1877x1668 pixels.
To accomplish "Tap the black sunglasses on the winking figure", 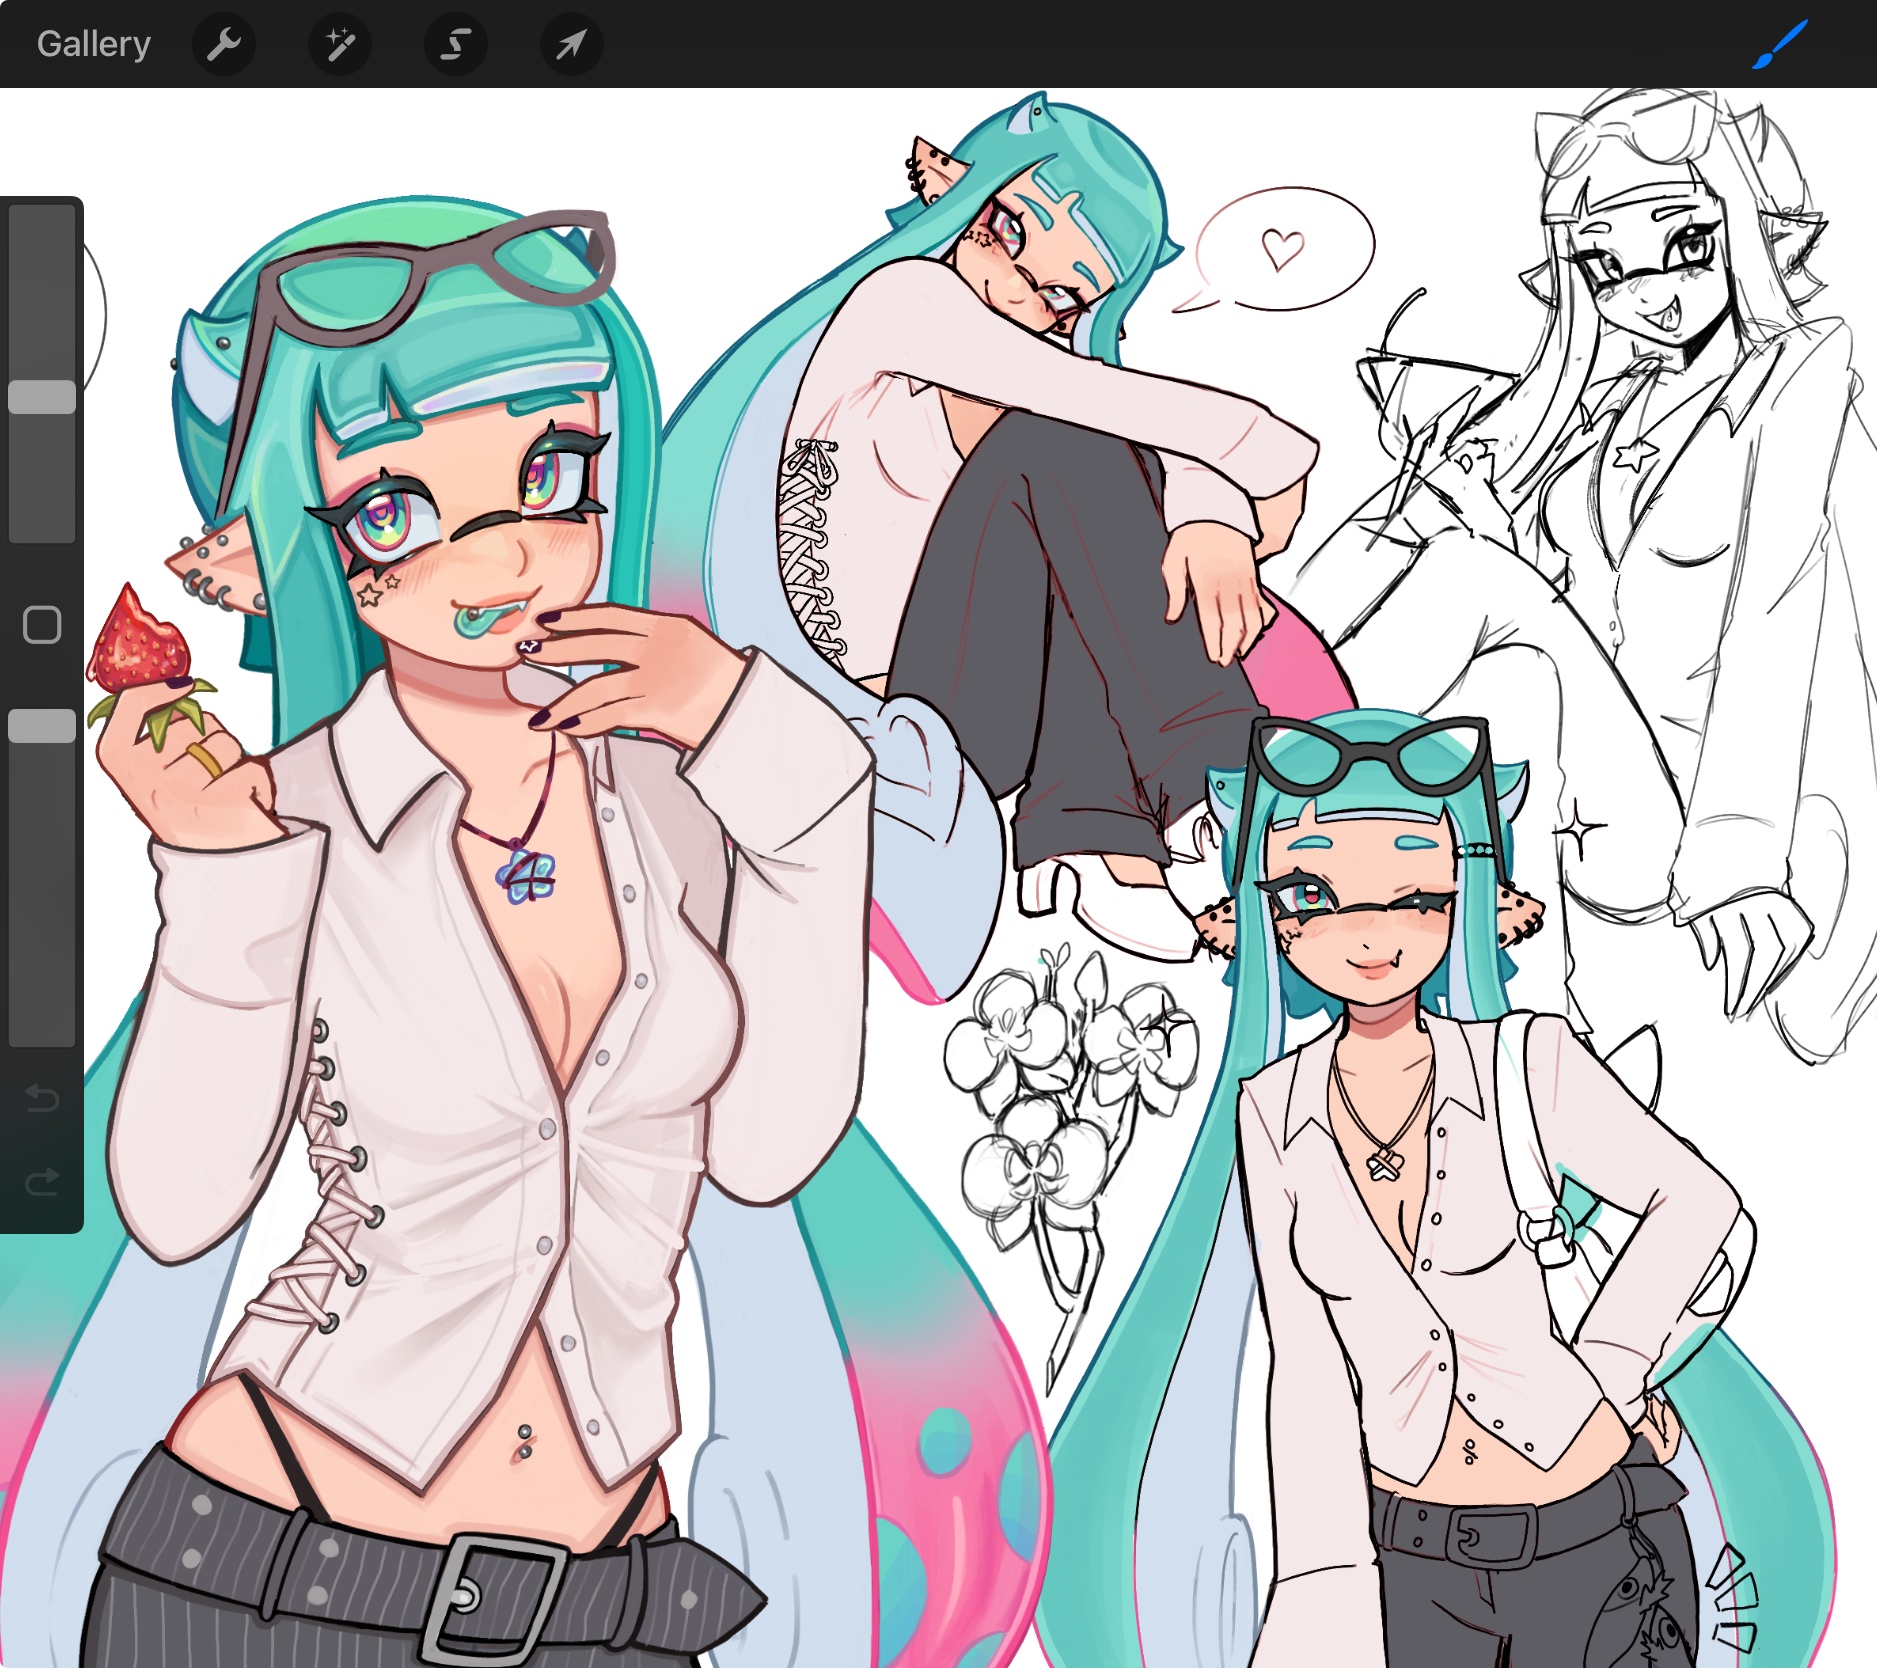I will [x=1372, y=760].
